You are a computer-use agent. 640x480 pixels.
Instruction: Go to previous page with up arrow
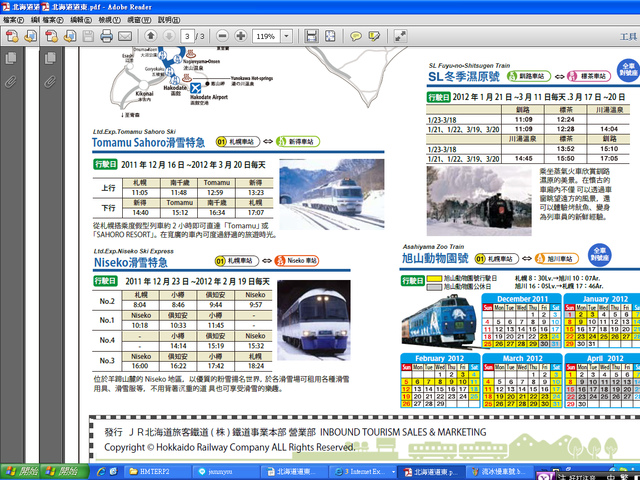point(151,36)
